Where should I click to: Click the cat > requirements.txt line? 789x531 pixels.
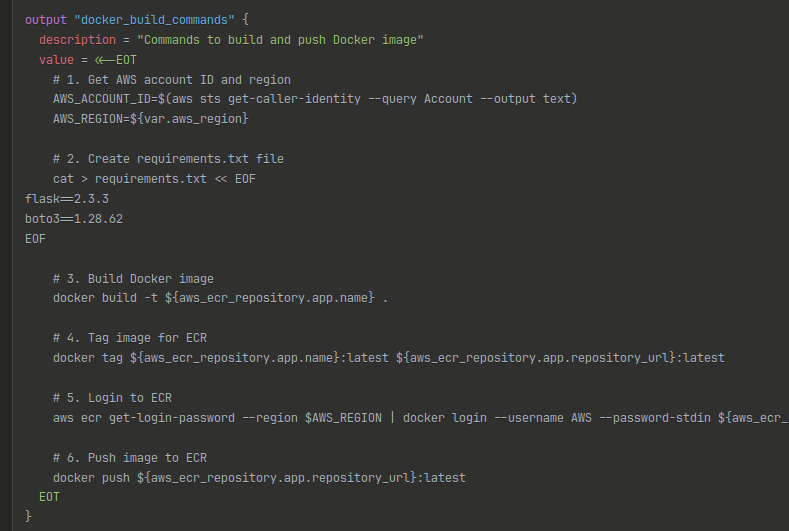pyautogui.click(x=154, y=179)
